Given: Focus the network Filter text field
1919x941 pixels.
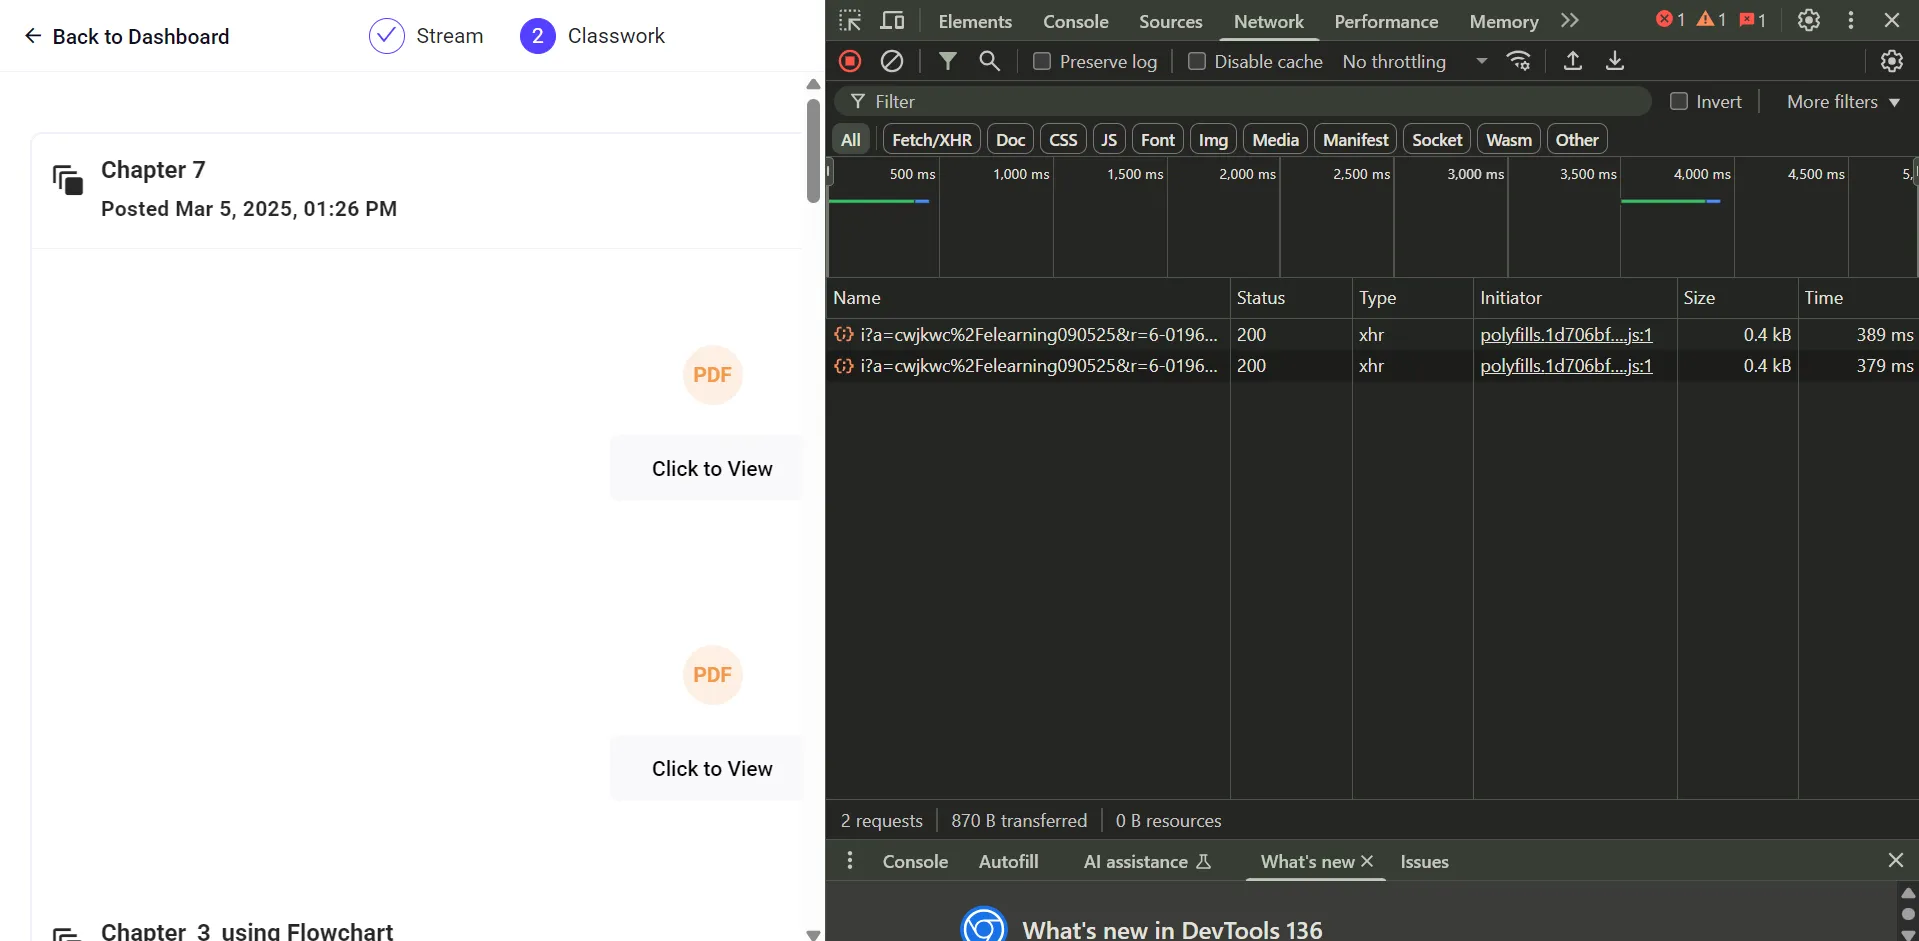Looking at the screenshot, I should point(1250,101).
